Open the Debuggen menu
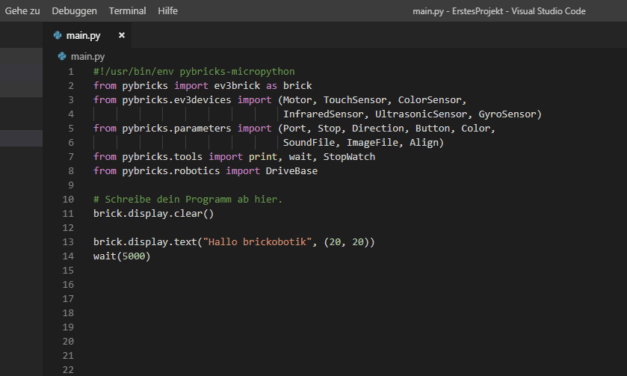The height and width of the screenshot is (376, 627). point(74,11)
